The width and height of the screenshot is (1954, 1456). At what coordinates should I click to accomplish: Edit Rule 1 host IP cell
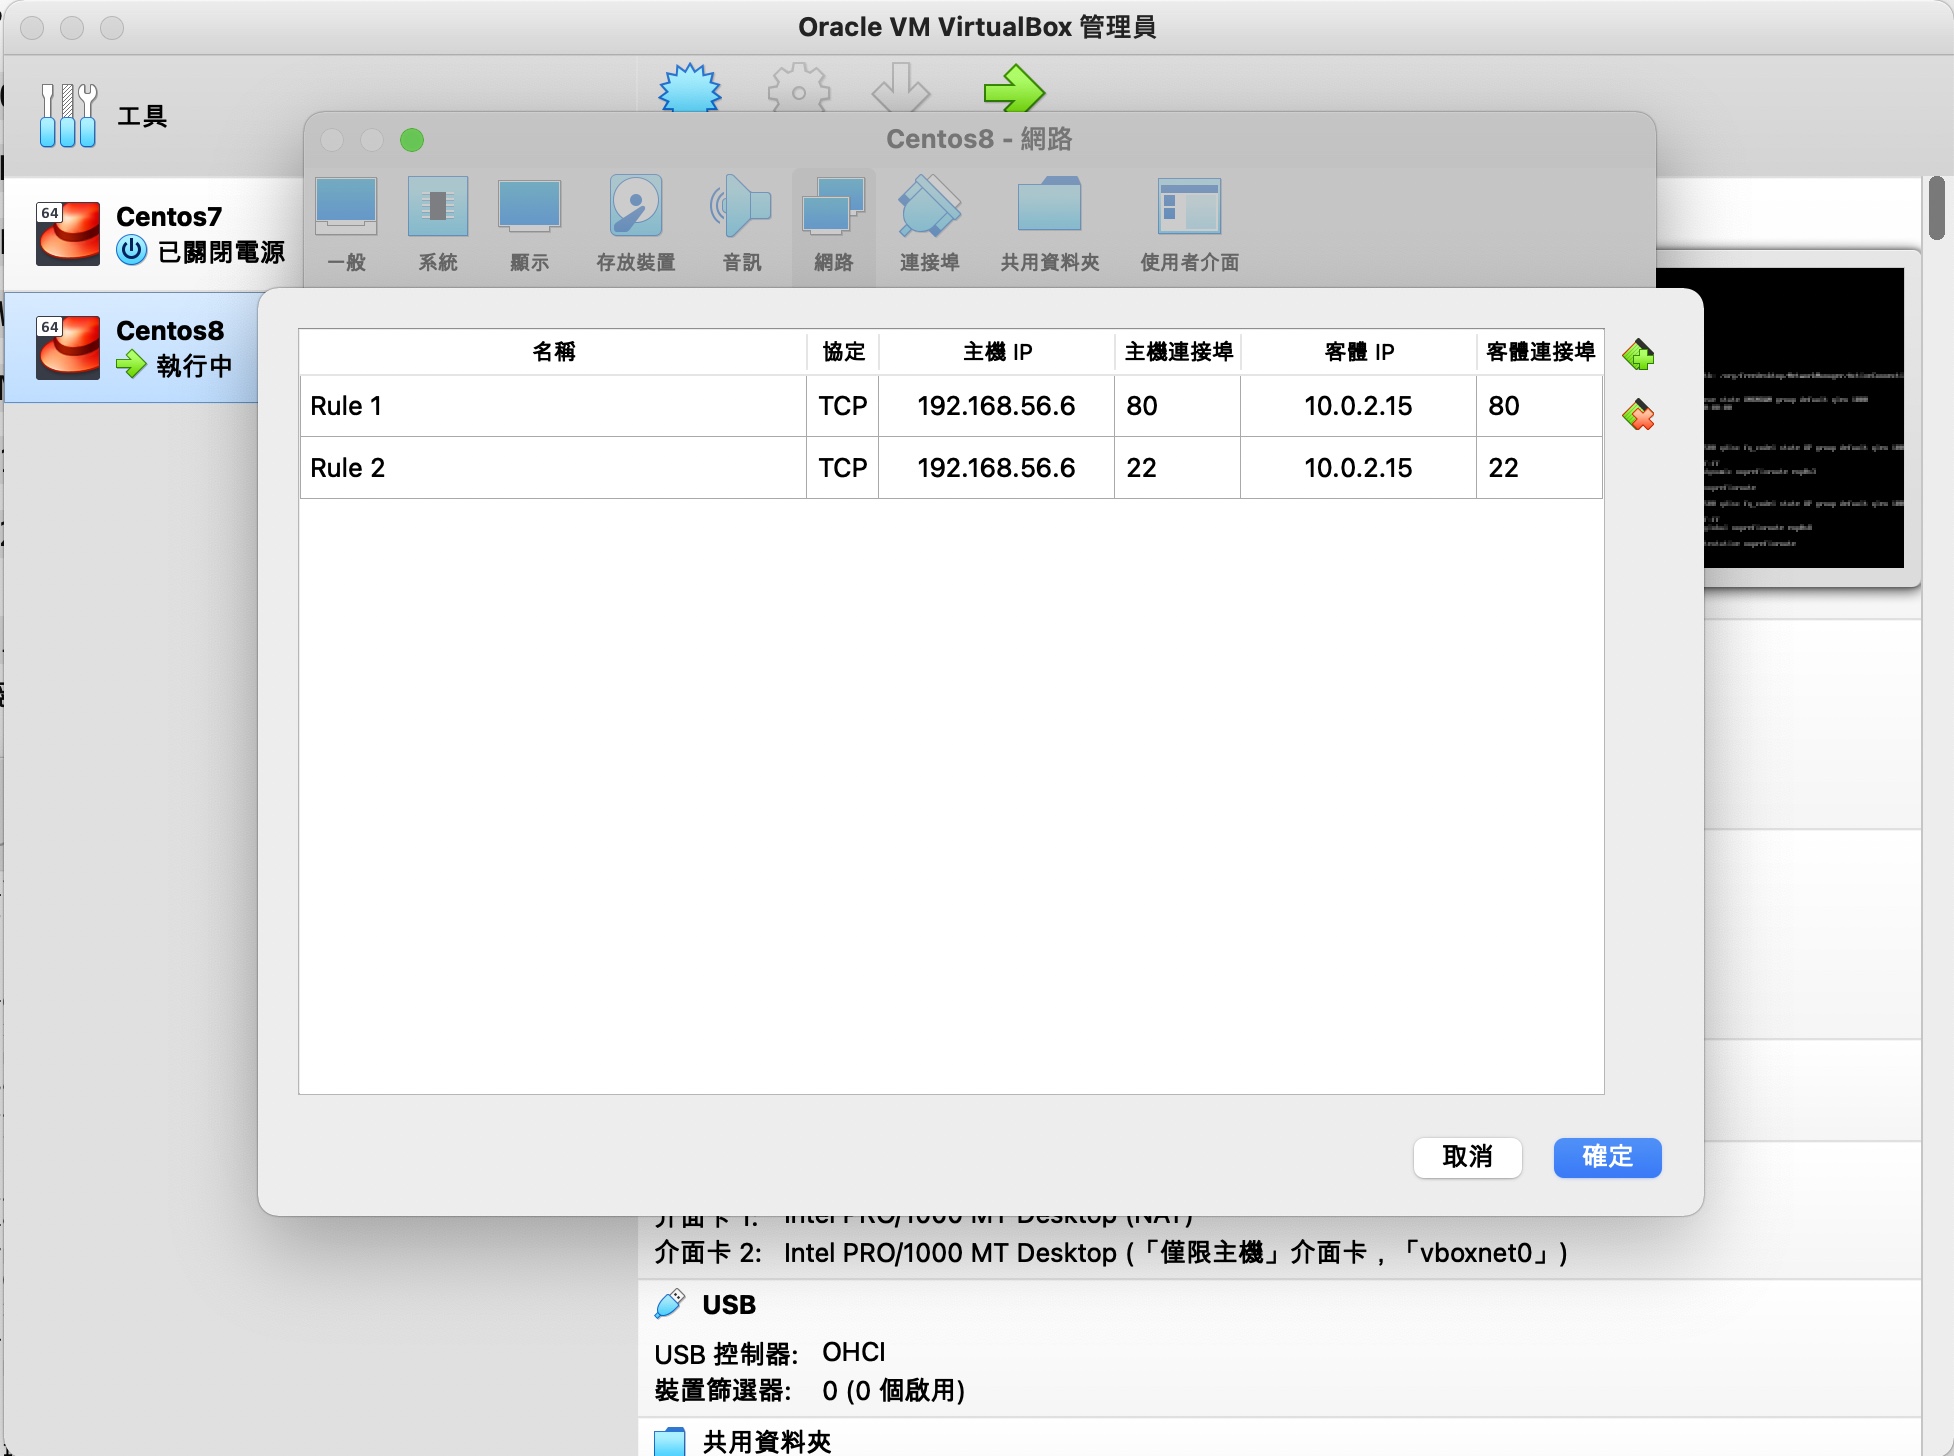click(x=996, y=406)
